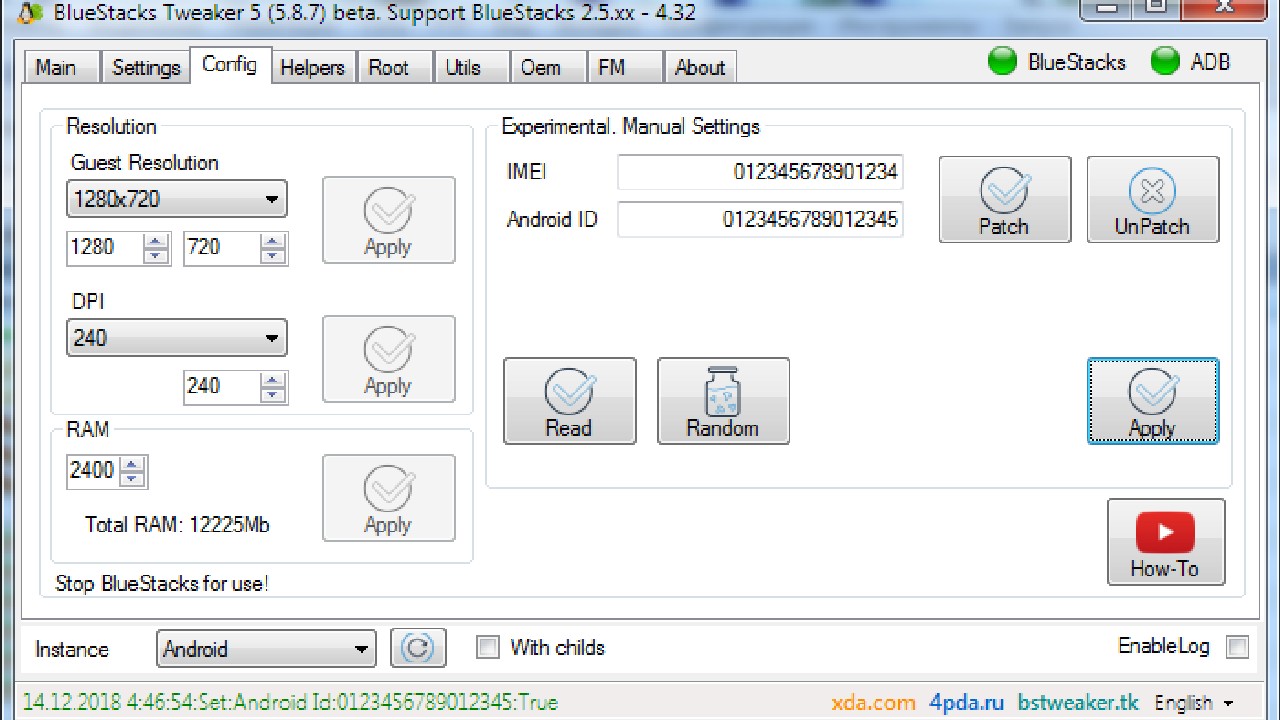
Task: Click the IMEI input field
Action: tap(760, 172)
